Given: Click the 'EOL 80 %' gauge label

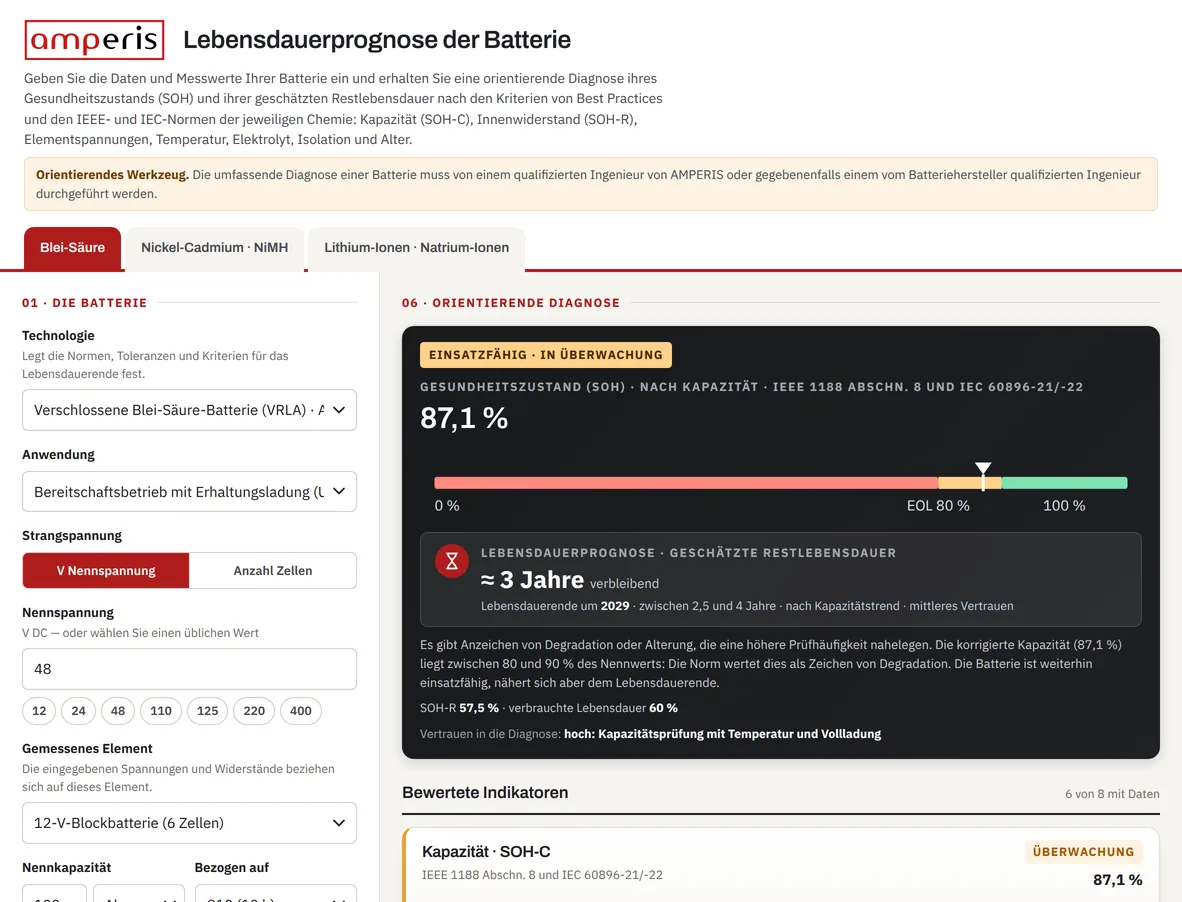Looking at the screenshot, I should pos(938,506).
